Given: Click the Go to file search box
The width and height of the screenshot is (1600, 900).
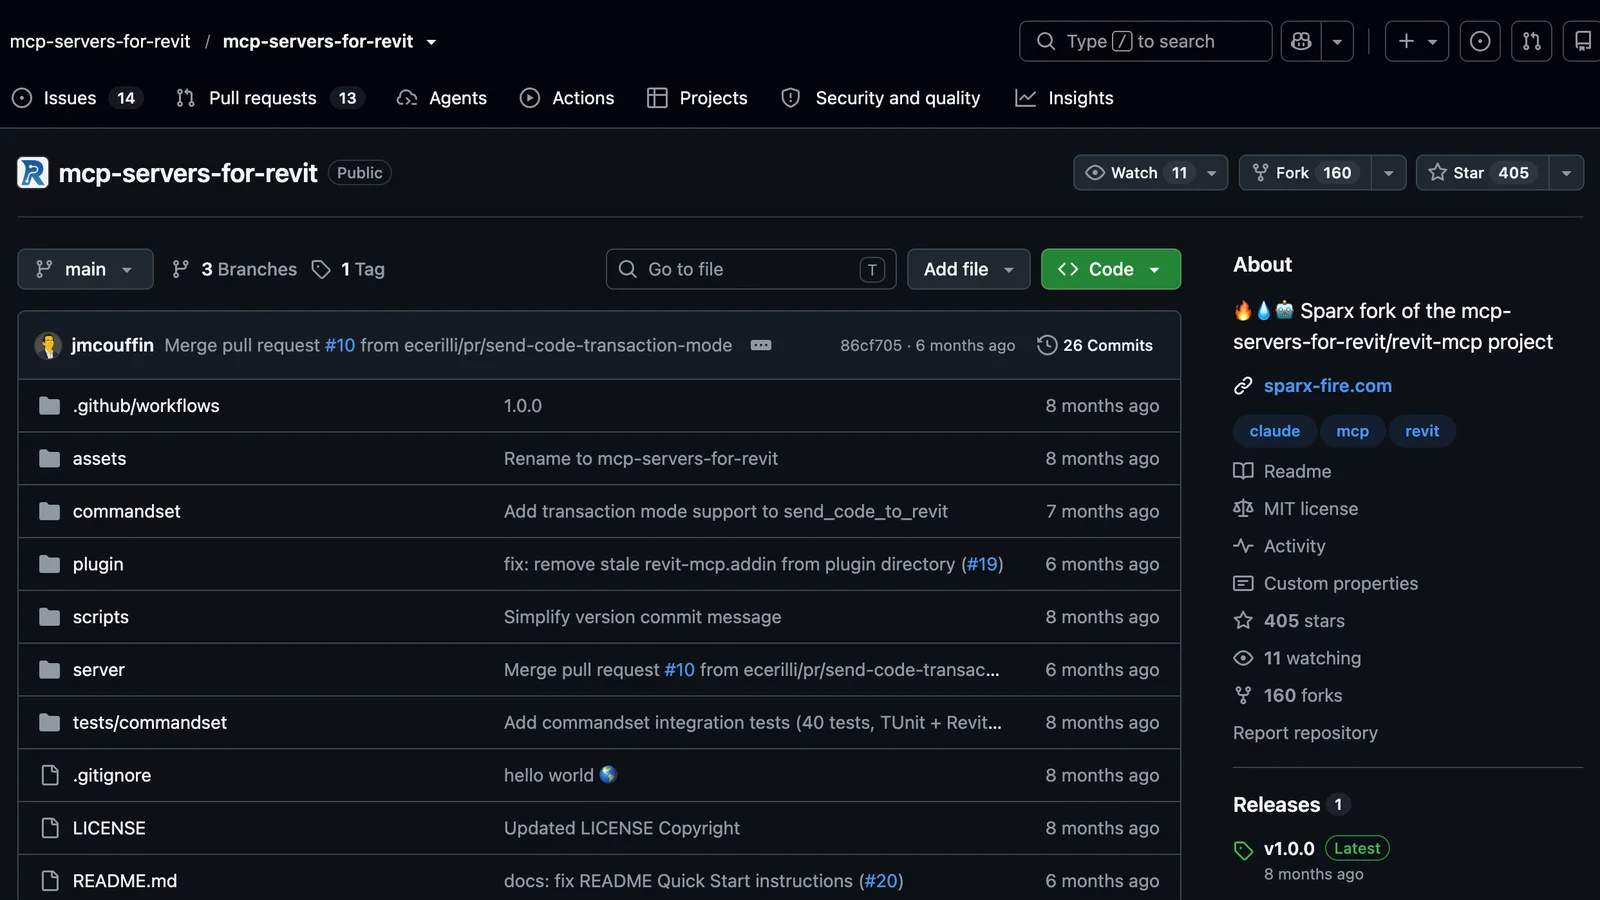Looking at the screenshot, I should point(750,269).
